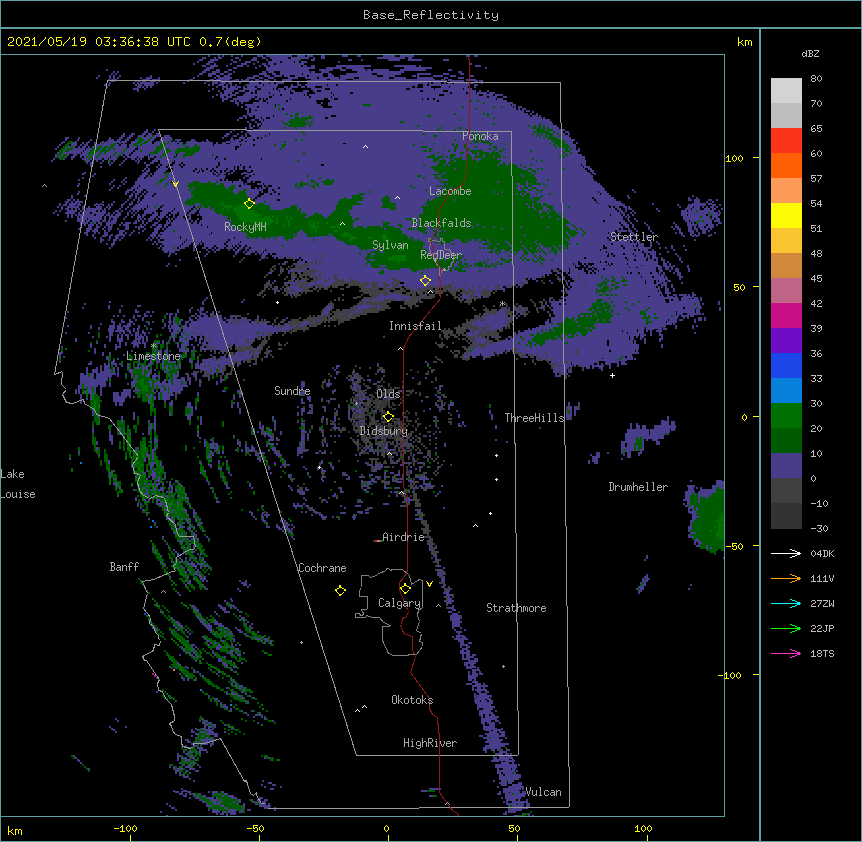
Task: Click the yellow marker inside Calgary outline
Action: point(405,589)
